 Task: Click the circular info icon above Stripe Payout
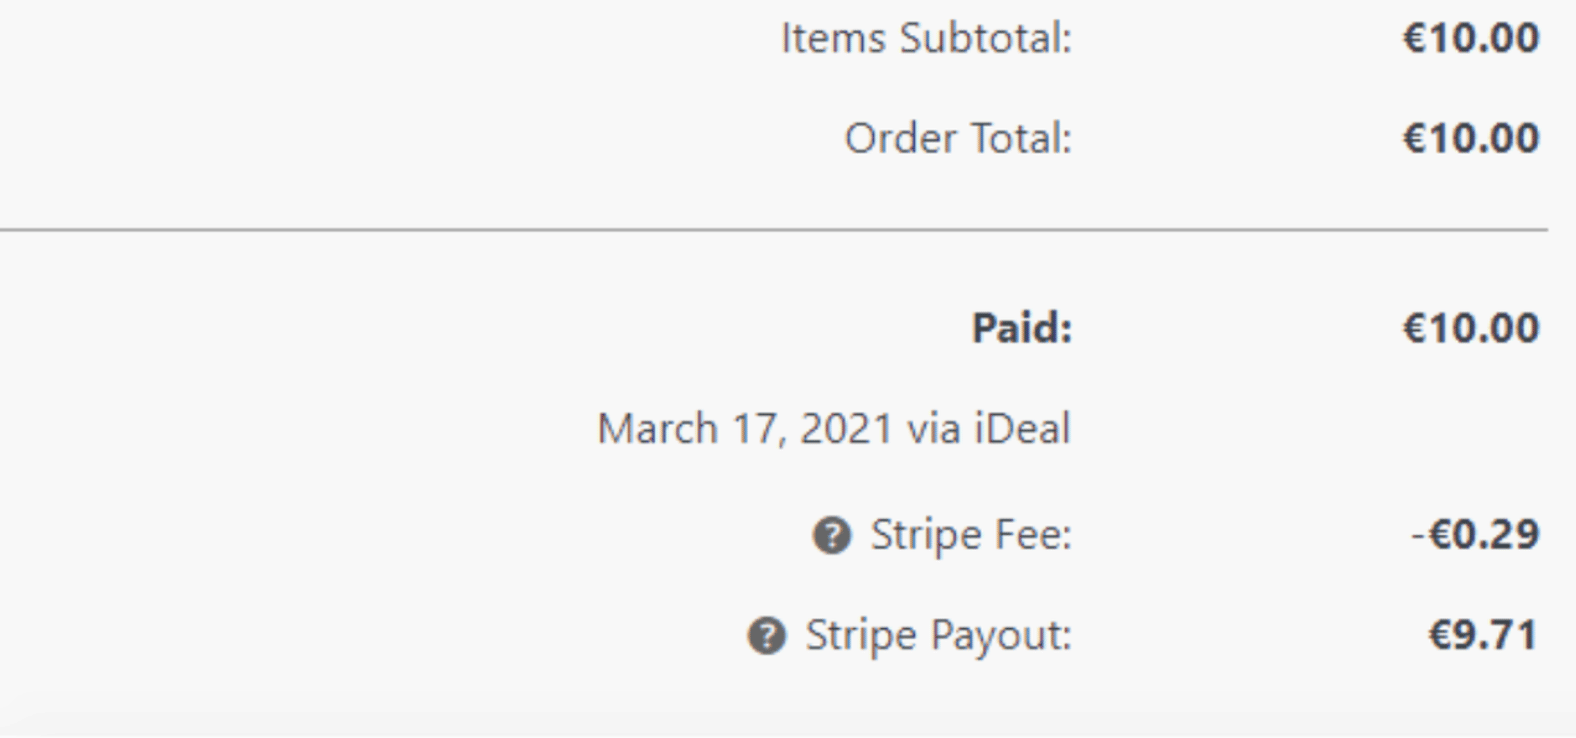[768, 634]
